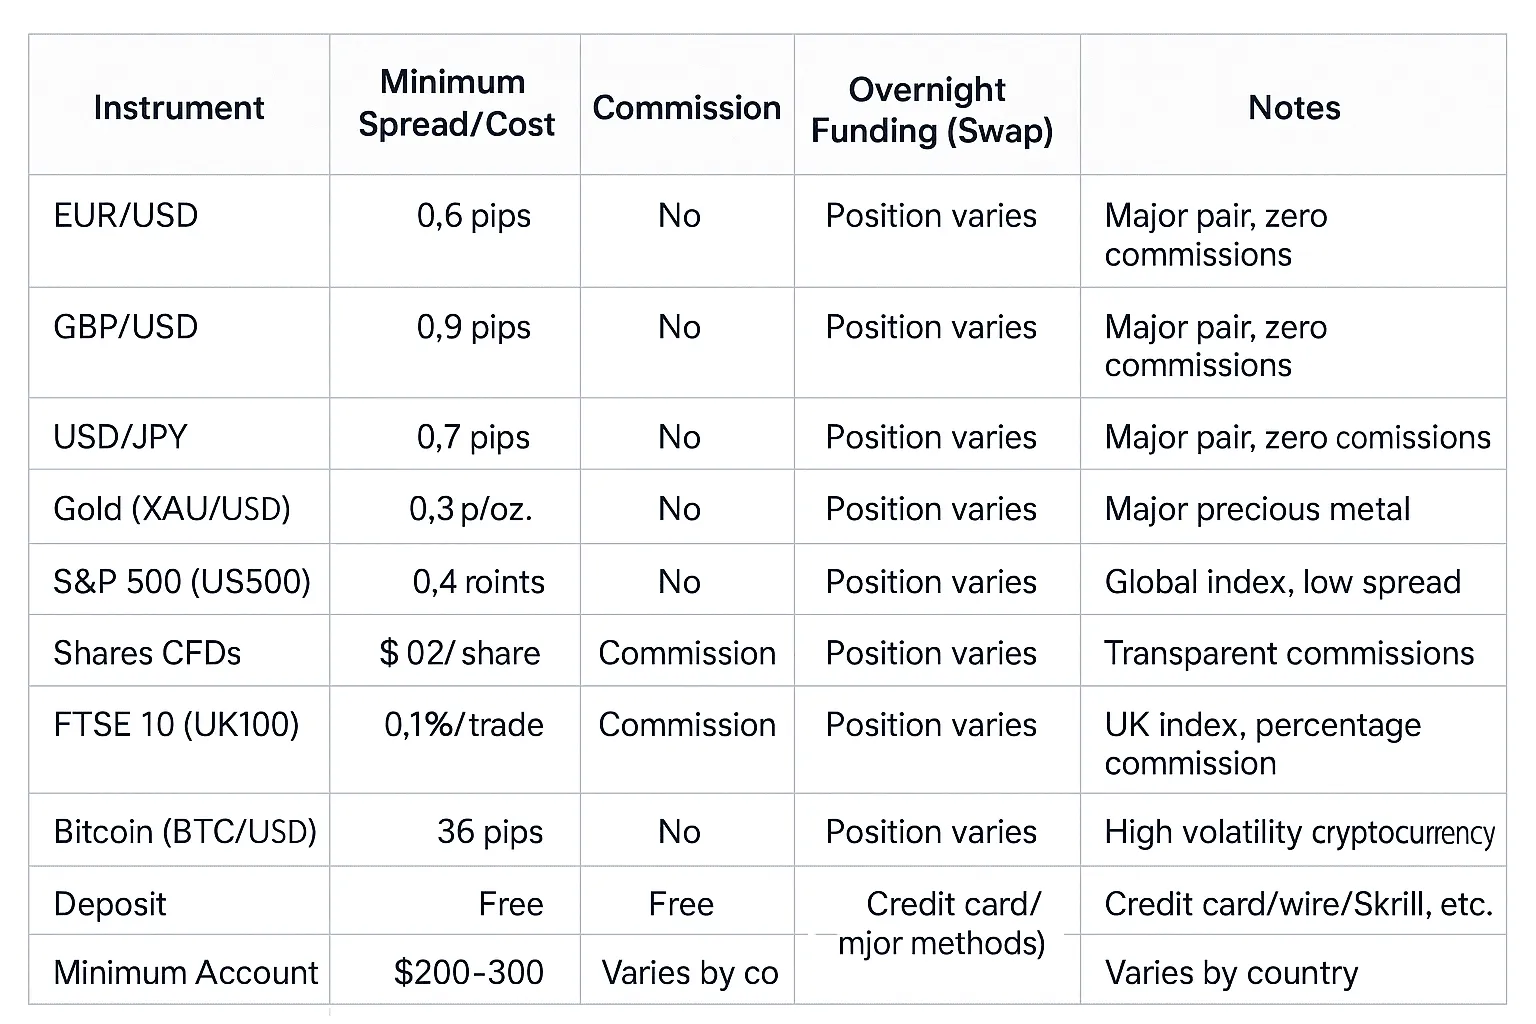Select the Overnight Funding (Swap) header
The image size is (1536, 1024).
click(931, 109)
